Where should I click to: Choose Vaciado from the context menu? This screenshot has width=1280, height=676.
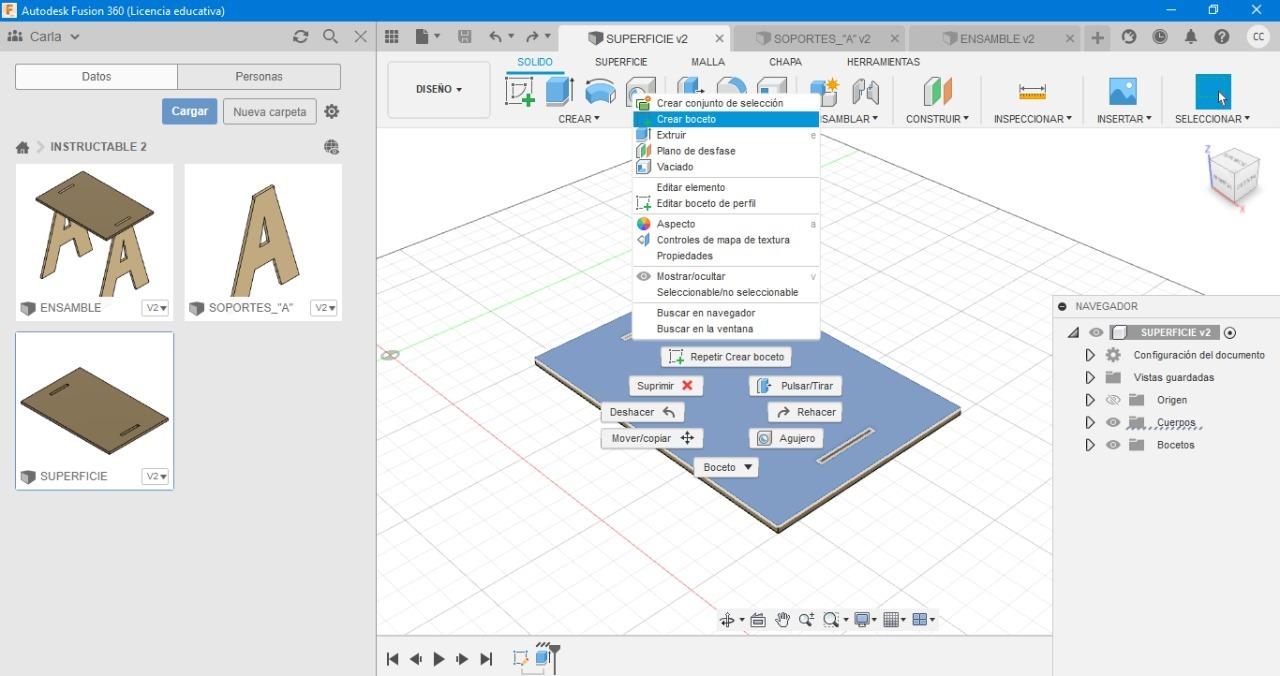pos(726,167)
